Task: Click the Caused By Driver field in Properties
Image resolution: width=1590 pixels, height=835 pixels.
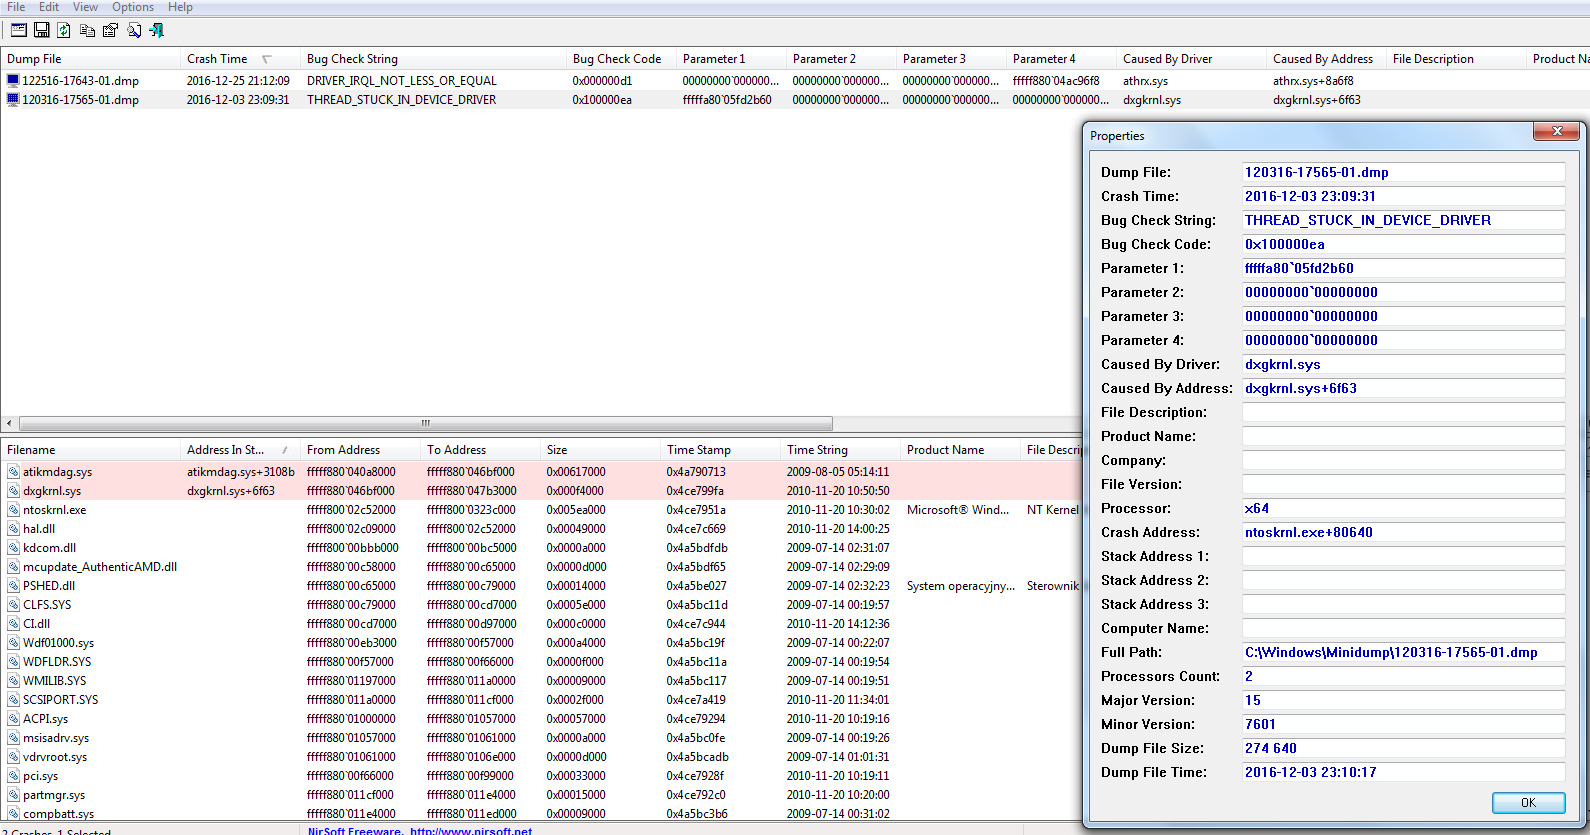Action: (x=1403, y=364)
